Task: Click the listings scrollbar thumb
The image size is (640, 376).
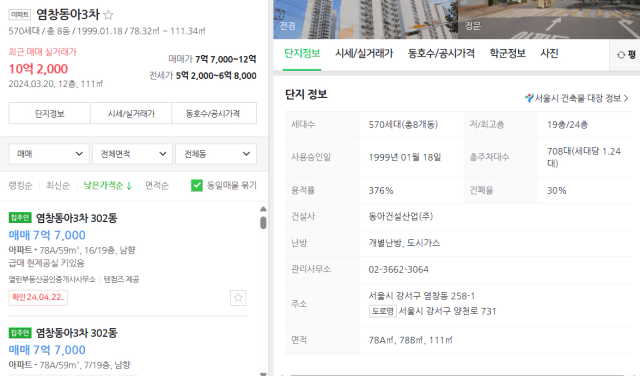Action: click(263, 222)
